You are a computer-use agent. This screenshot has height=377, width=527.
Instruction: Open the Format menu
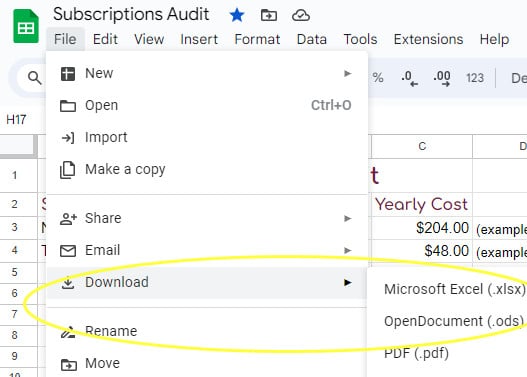[257, 39]
